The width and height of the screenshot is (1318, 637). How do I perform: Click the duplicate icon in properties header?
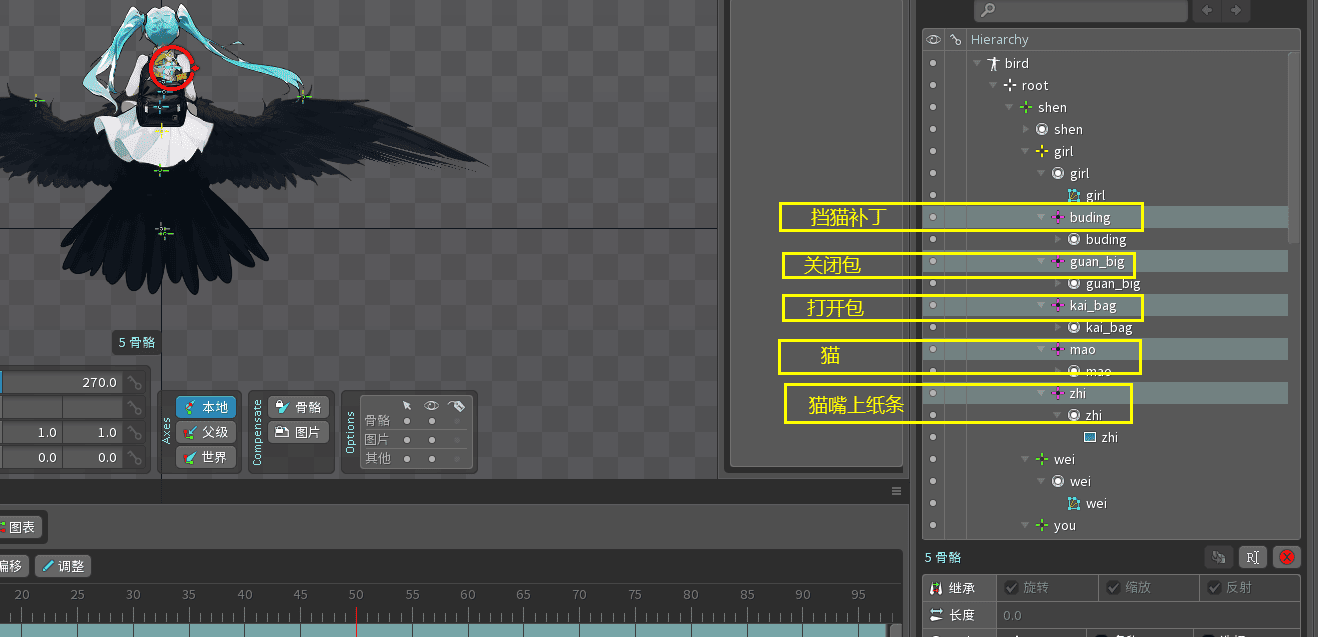click(x=1218, y=557)
